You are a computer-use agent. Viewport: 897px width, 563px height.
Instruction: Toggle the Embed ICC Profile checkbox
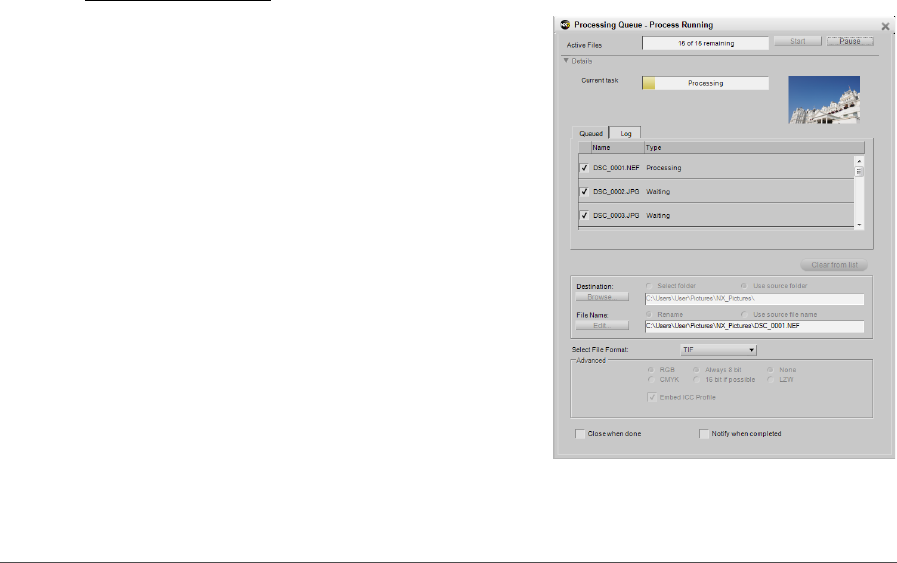pos(652,397)
